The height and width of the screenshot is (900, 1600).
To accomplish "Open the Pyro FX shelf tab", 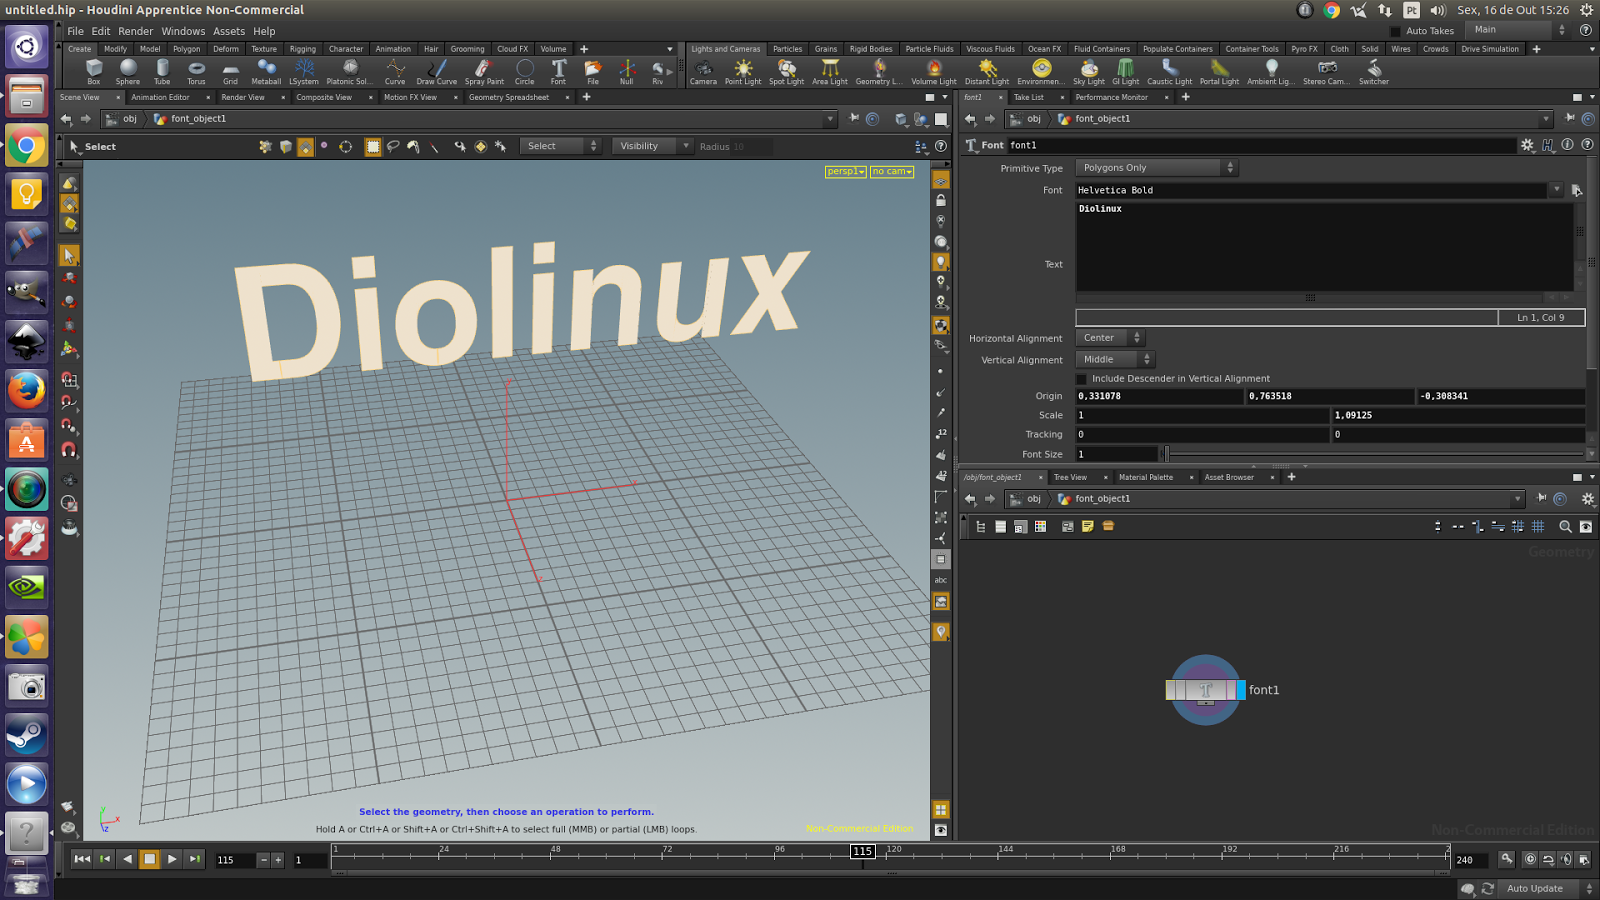I will pos(1304,49).
